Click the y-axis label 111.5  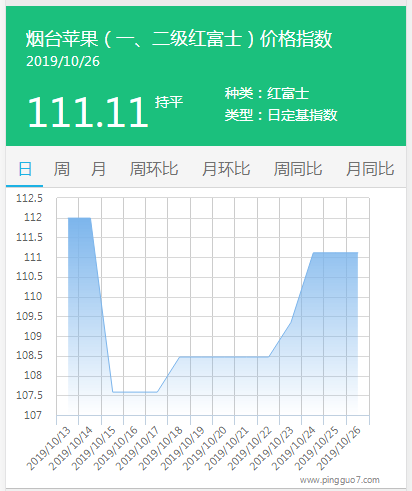[x=29, y=238]
